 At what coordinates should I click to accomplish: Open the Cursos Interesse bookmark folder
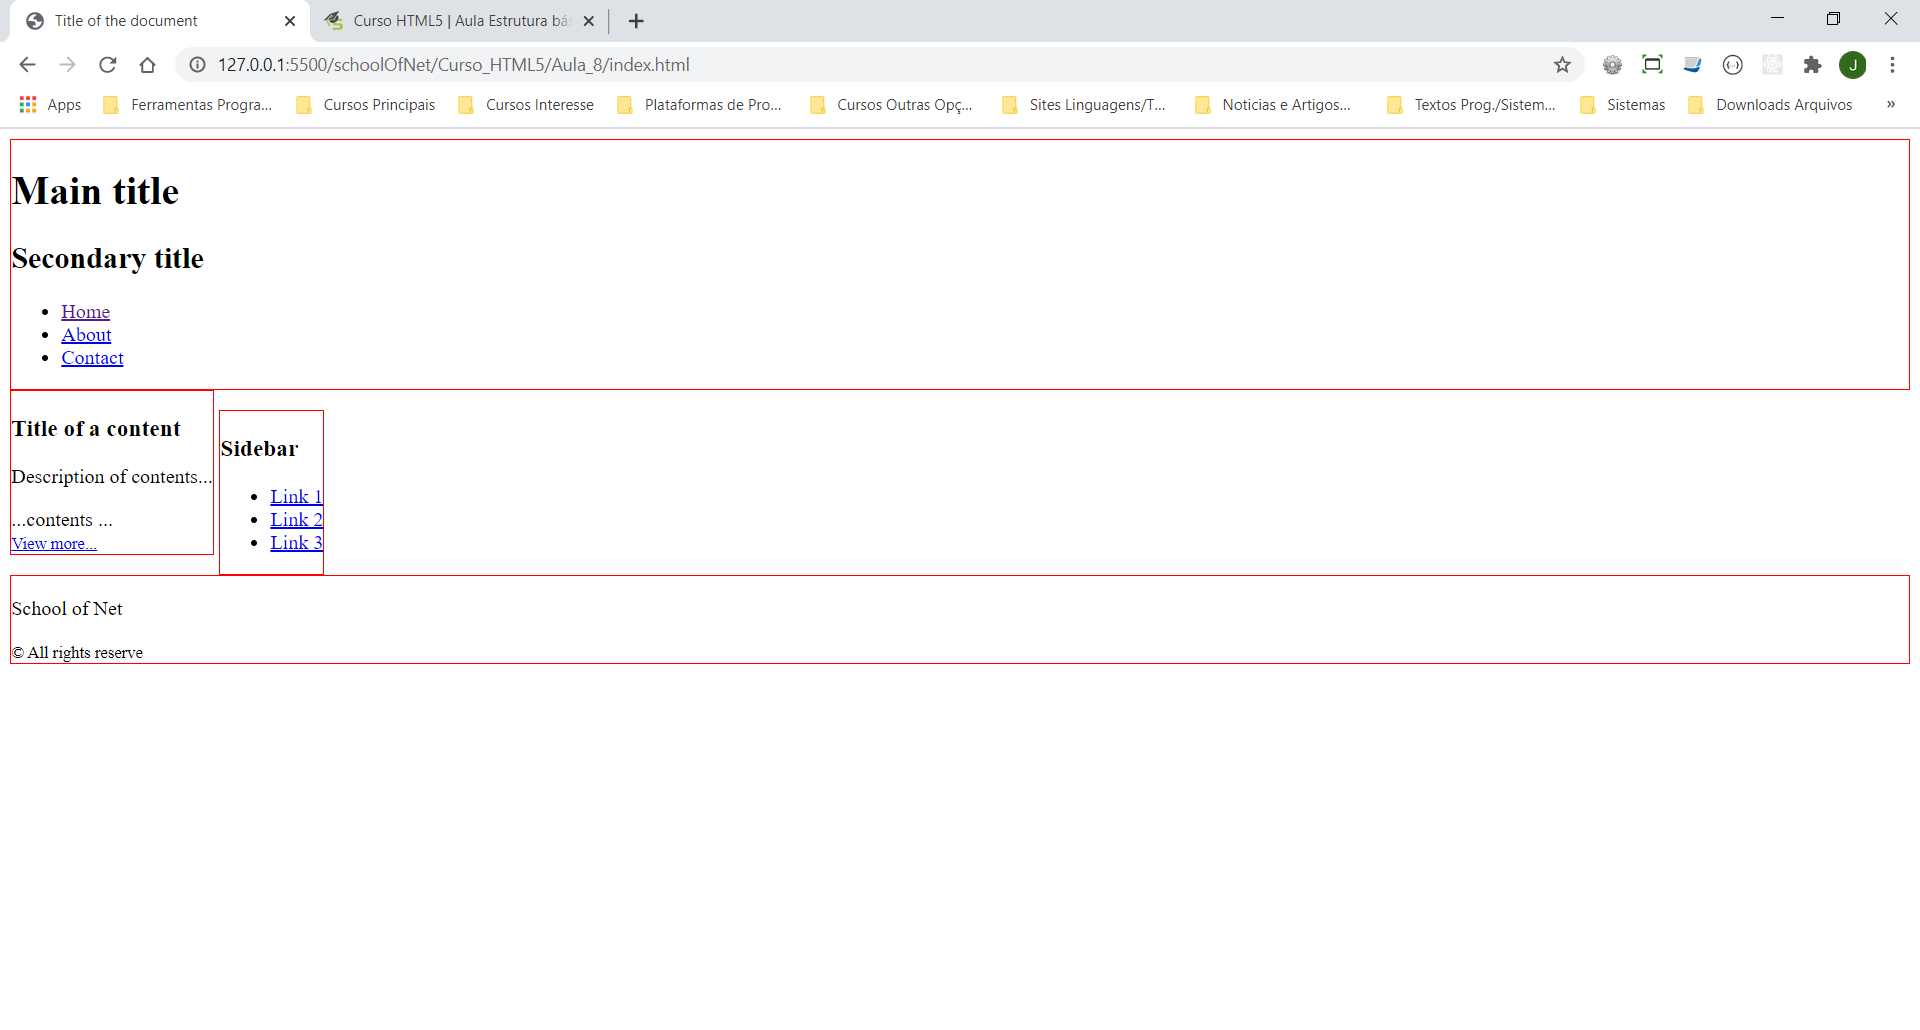[526, 105]
